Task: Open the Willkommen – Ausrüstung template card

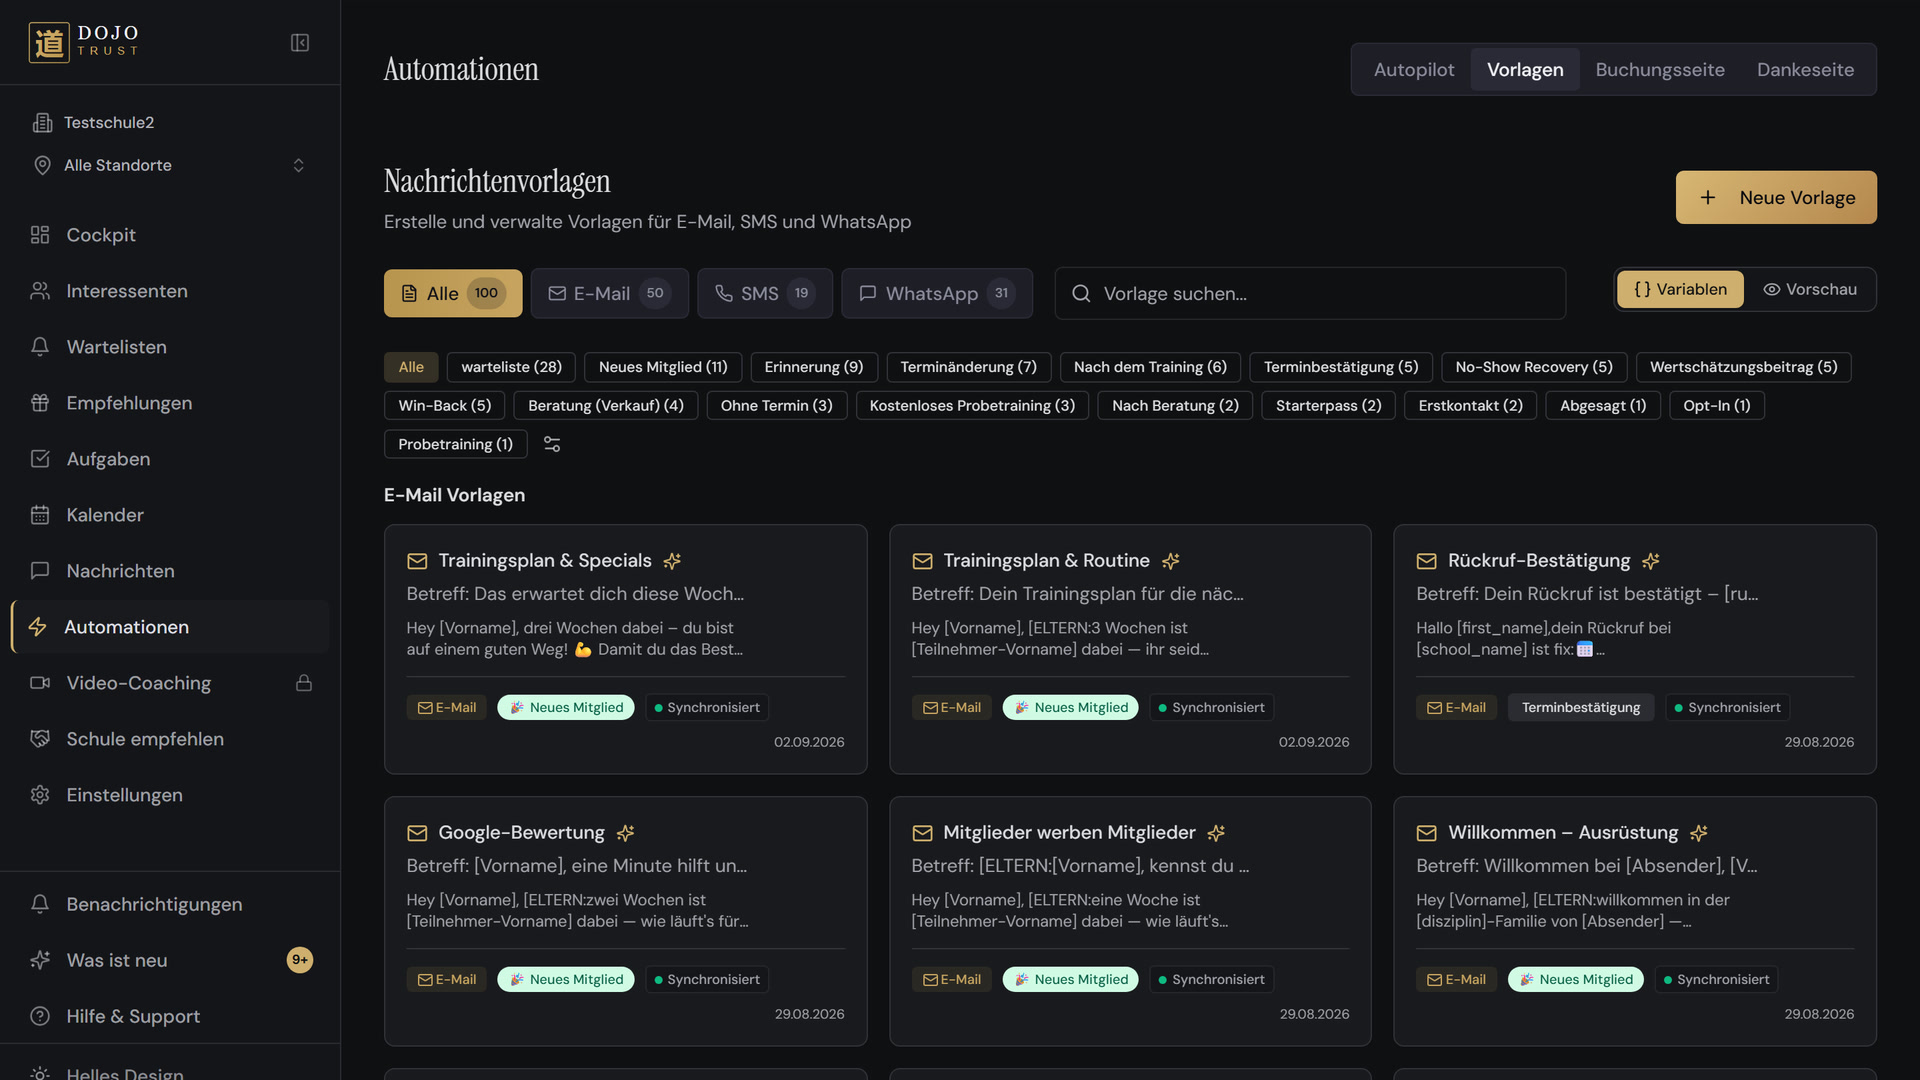Action: pos(1635,921)
